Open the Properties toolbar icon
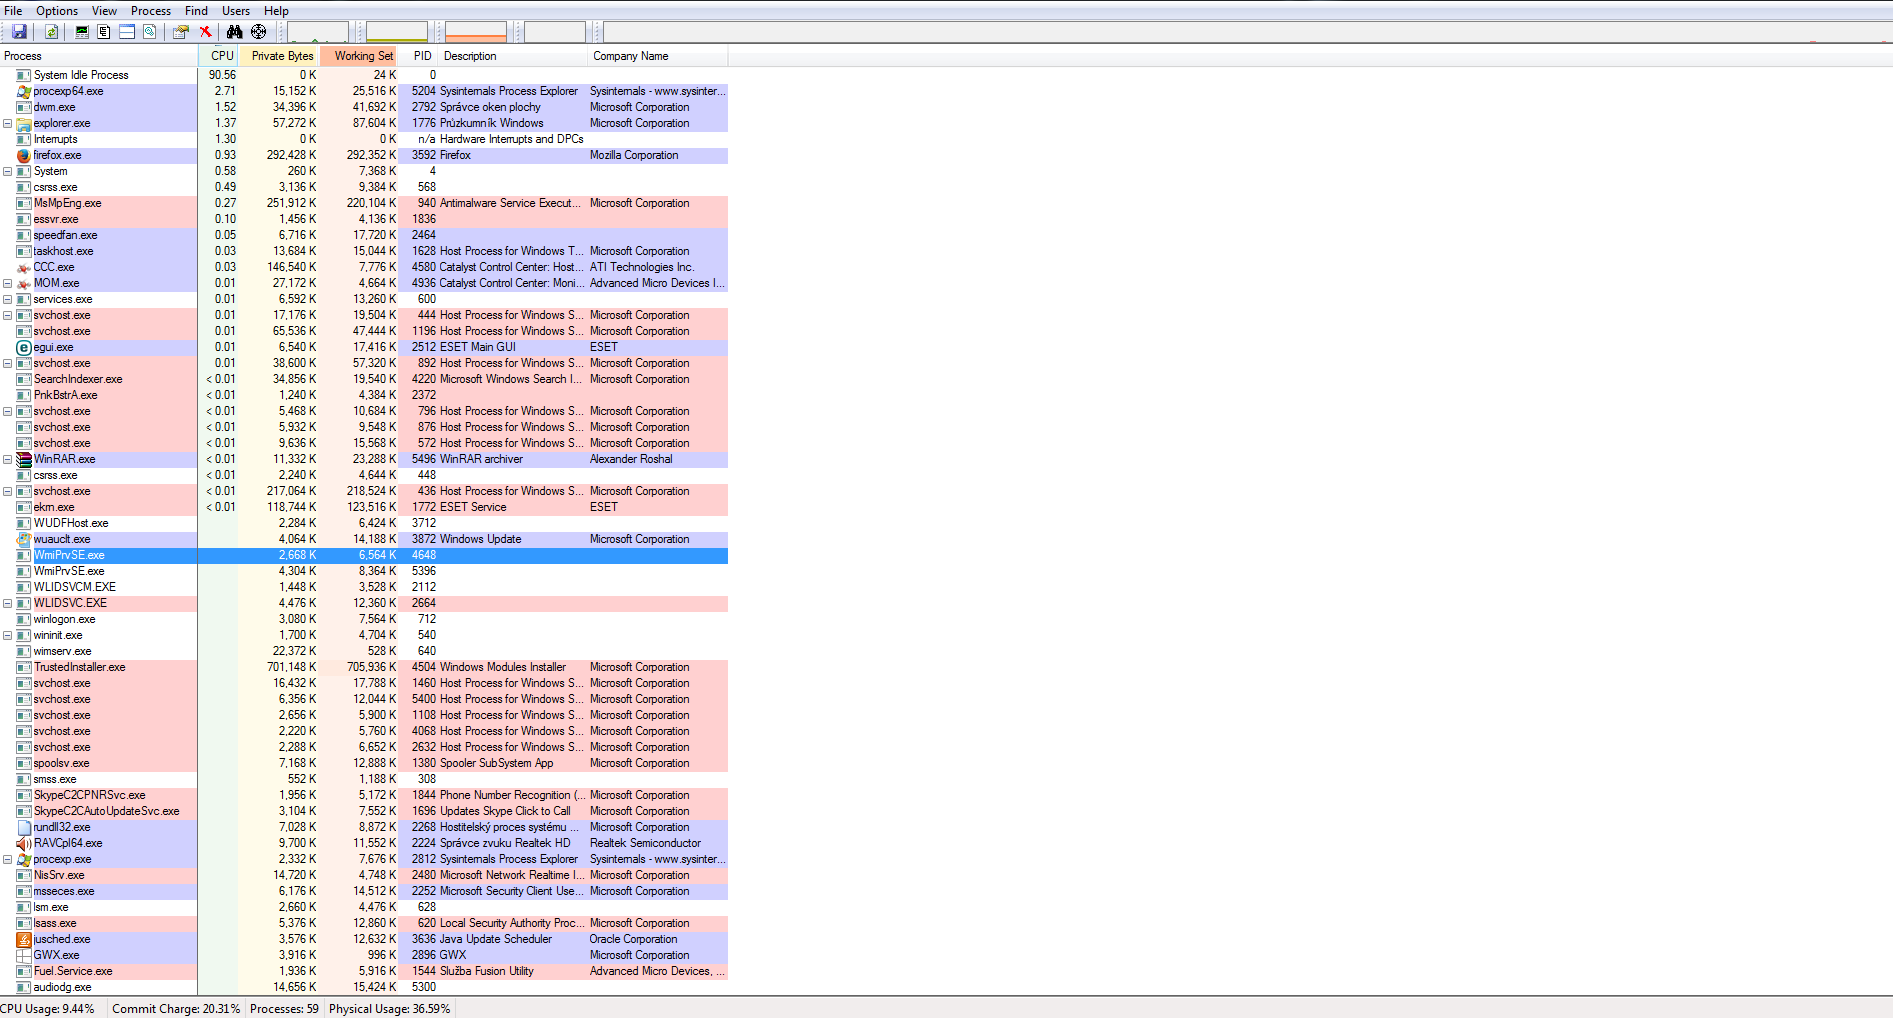The height and width of the screenshot is (1018, 1893). click(x=181, y=32)
